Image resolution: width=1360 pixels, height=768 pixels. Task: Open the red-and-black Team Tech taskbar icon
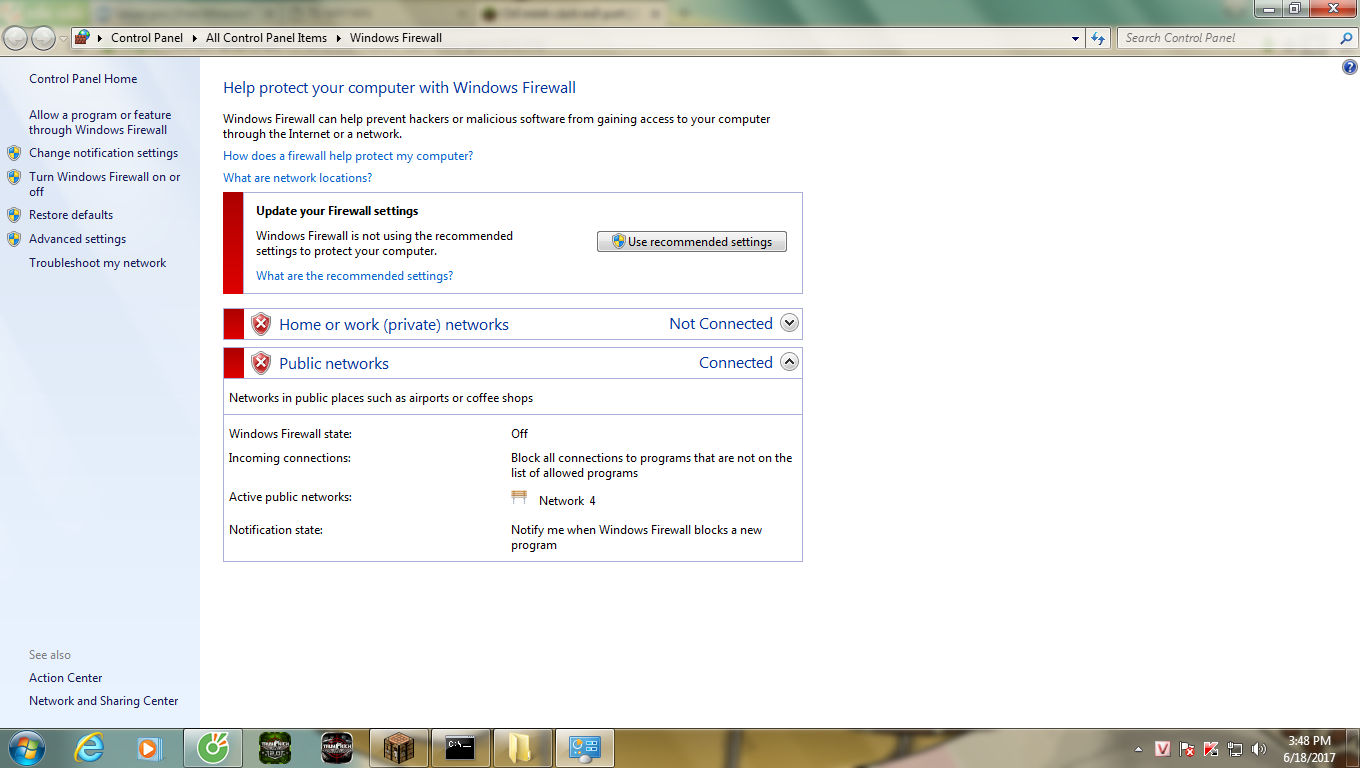(337, 748)
